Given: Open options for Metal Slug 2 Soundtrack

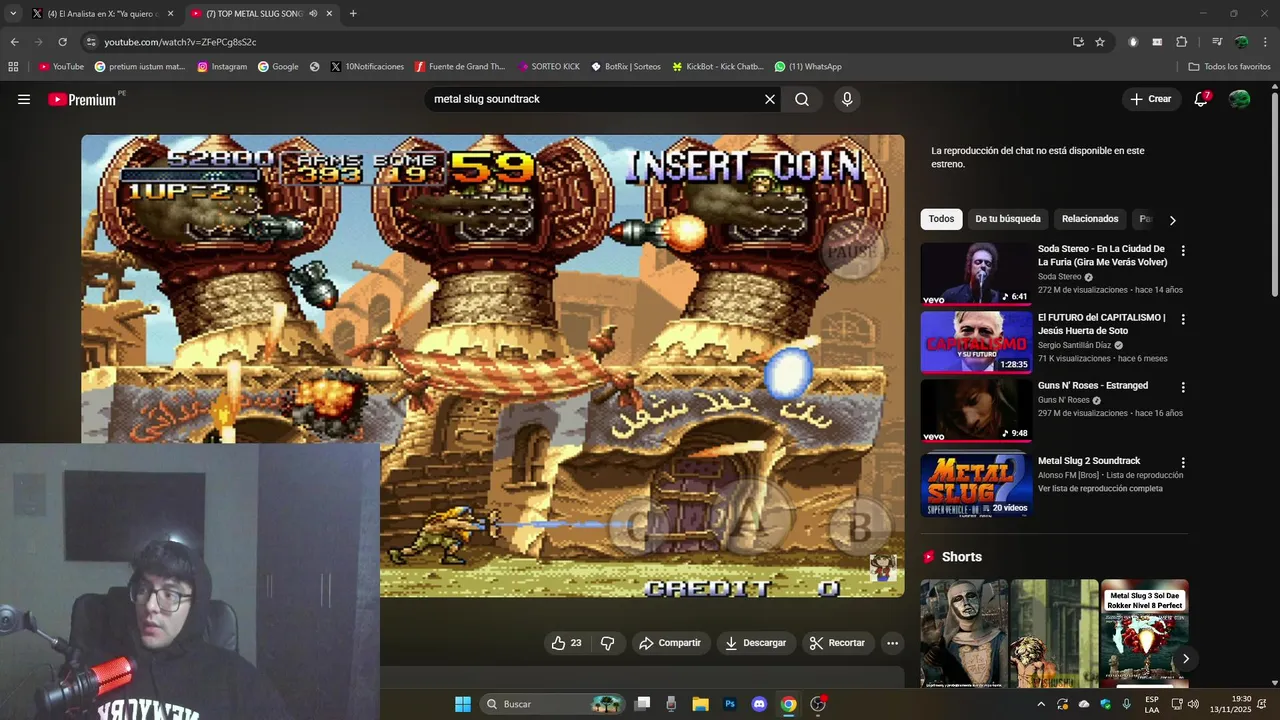Looking at the screenshot, I should [1183, 463].
